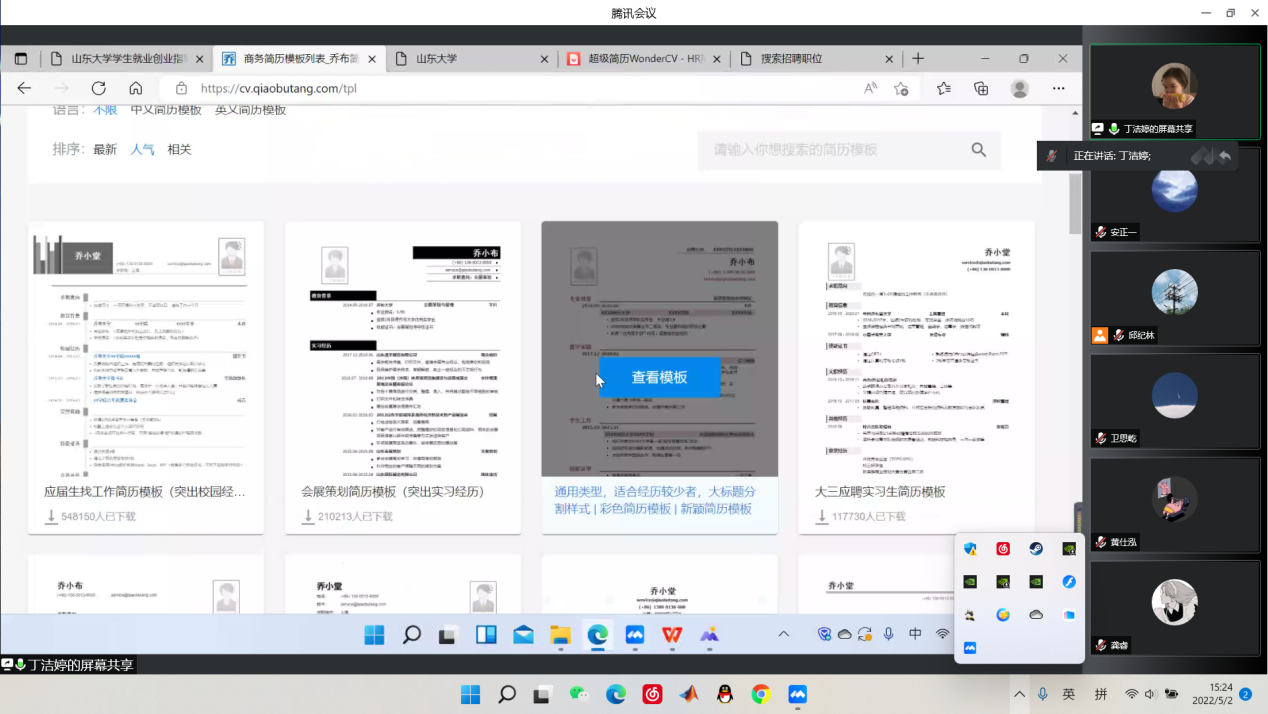Open WeChat from the bottom taskbar
This screenshot has width=1268, height=714.
click(x=578, y=694)
